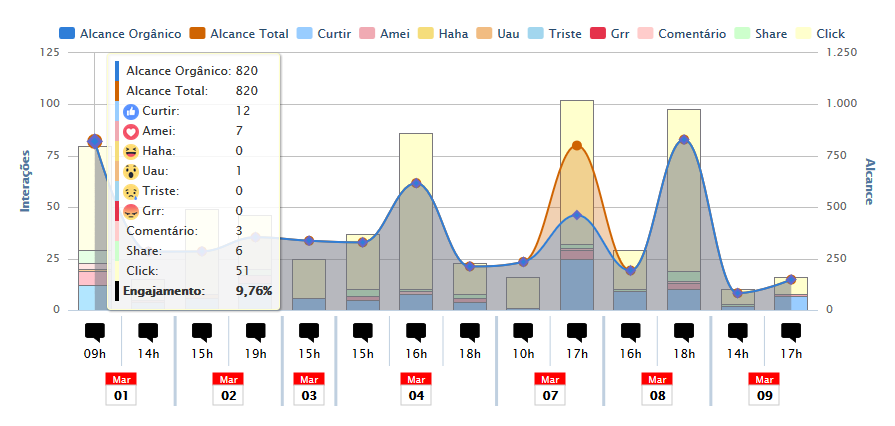
Task: Click the Alcance Total peak point at 17h
Action: pos(577,146)
